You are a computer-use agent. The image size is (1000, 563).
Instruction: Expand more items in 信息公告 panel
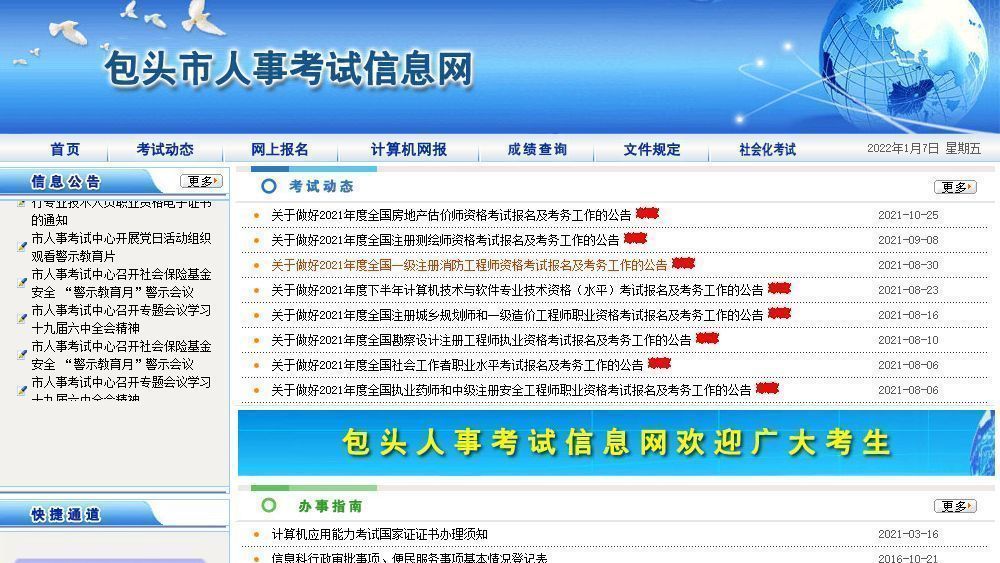(201, 181)
